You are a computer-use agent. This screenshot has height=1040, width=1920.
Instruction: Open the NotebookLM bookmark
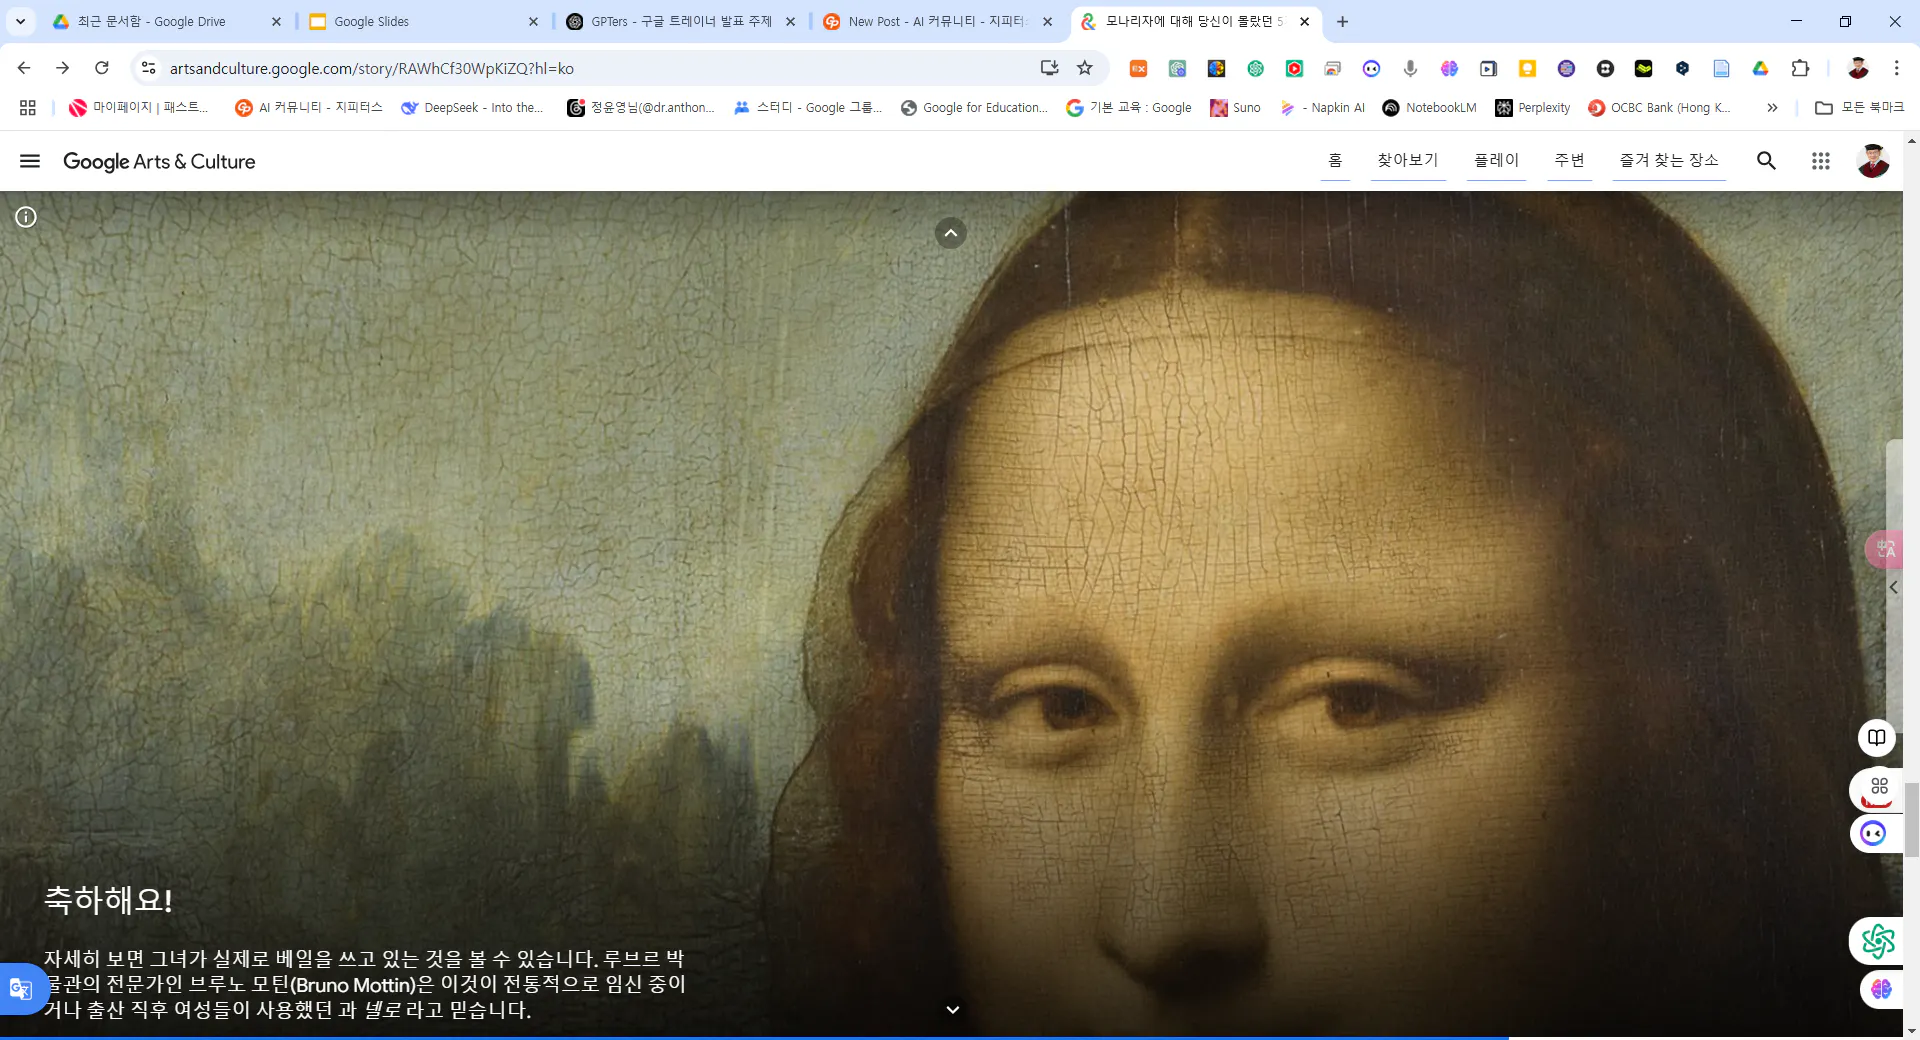(1429, 107)
